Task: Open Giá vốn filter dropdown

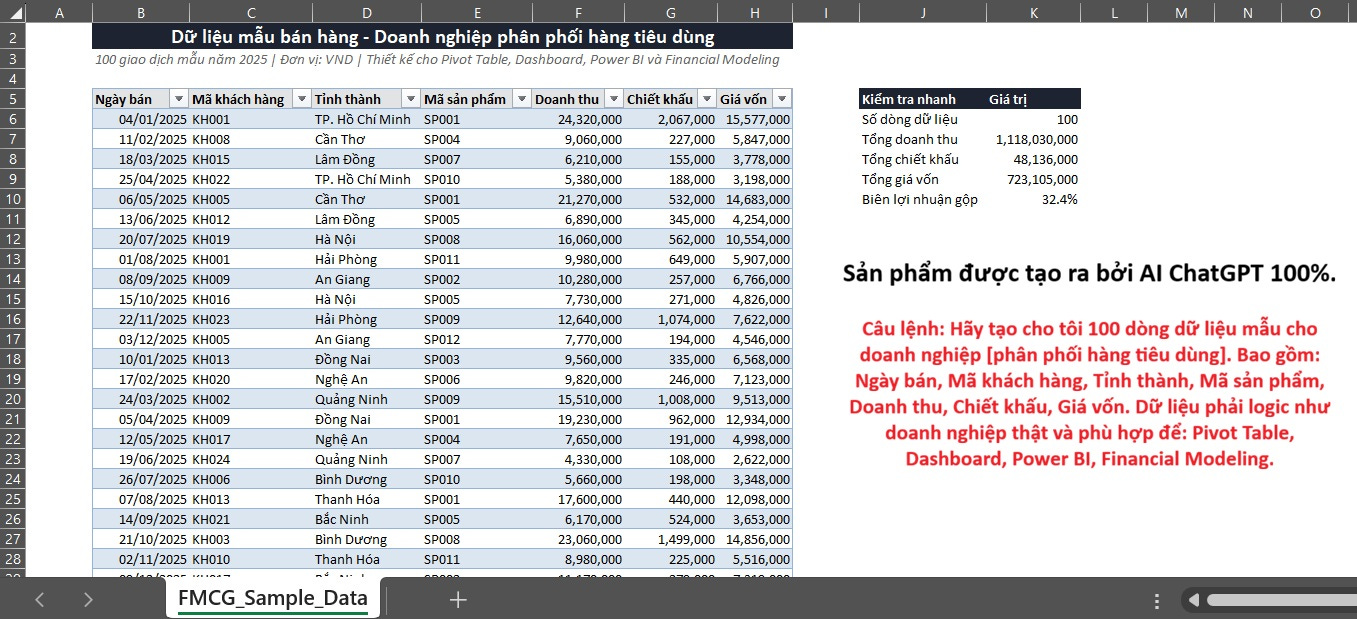Action: pos(782,99)
